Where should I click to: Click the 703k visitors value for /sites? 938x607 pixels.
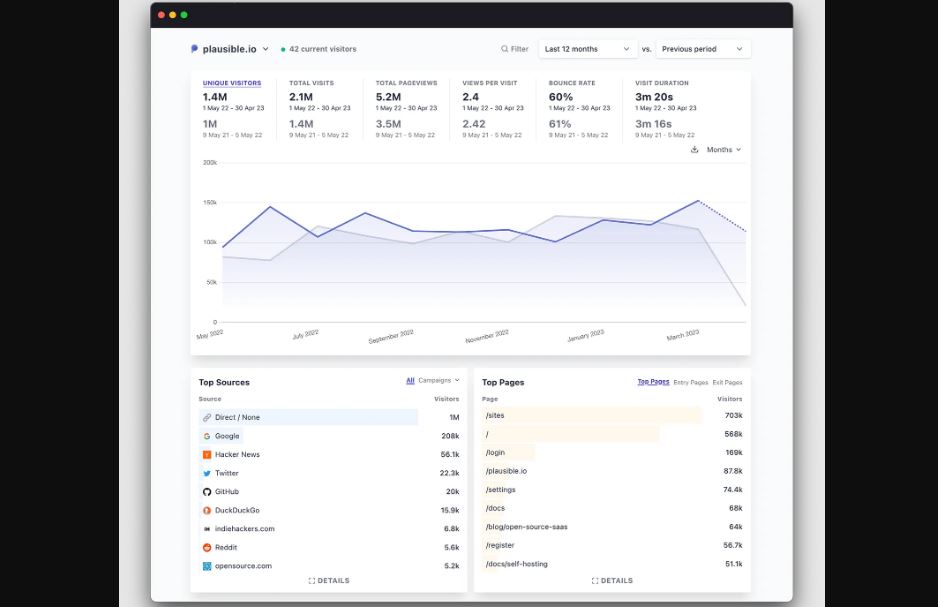733,415
